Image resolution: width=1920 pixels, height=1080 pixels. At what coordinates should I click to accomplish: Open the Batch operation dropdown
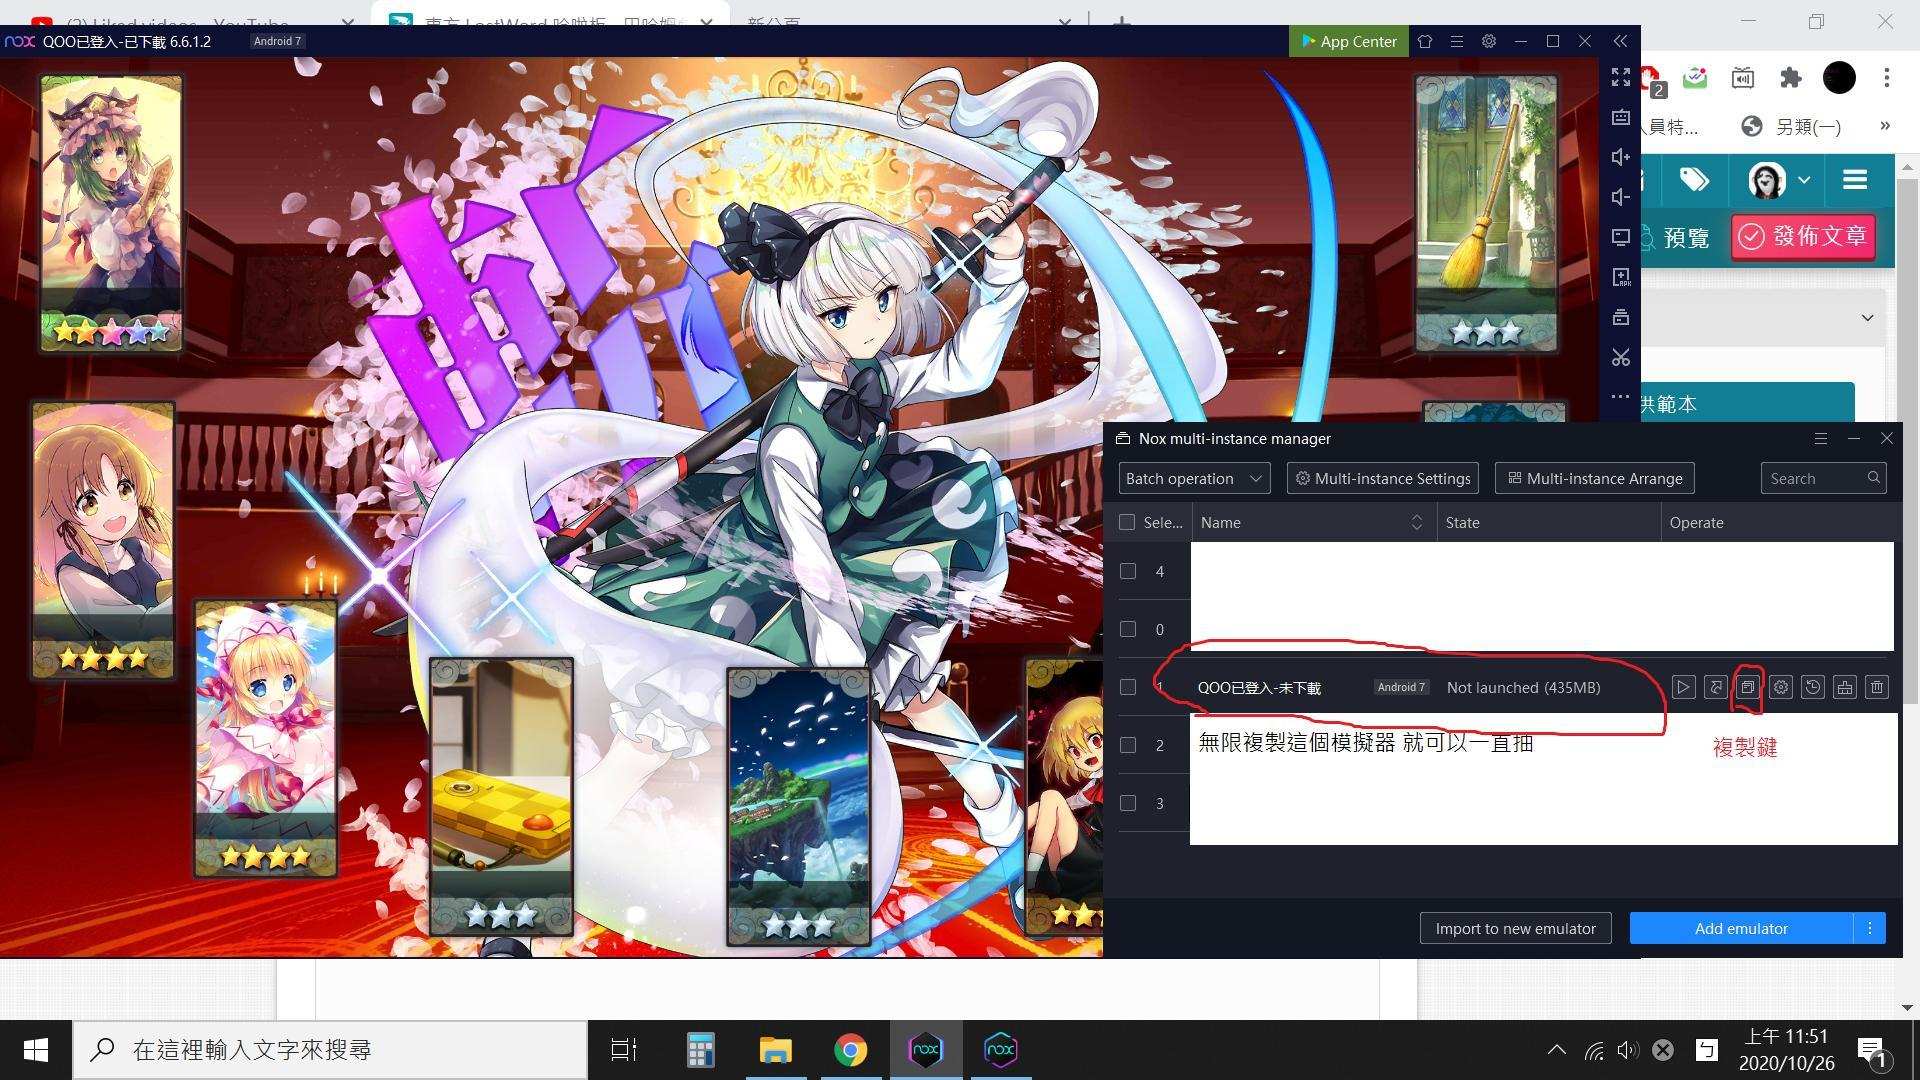[1194, 478]
